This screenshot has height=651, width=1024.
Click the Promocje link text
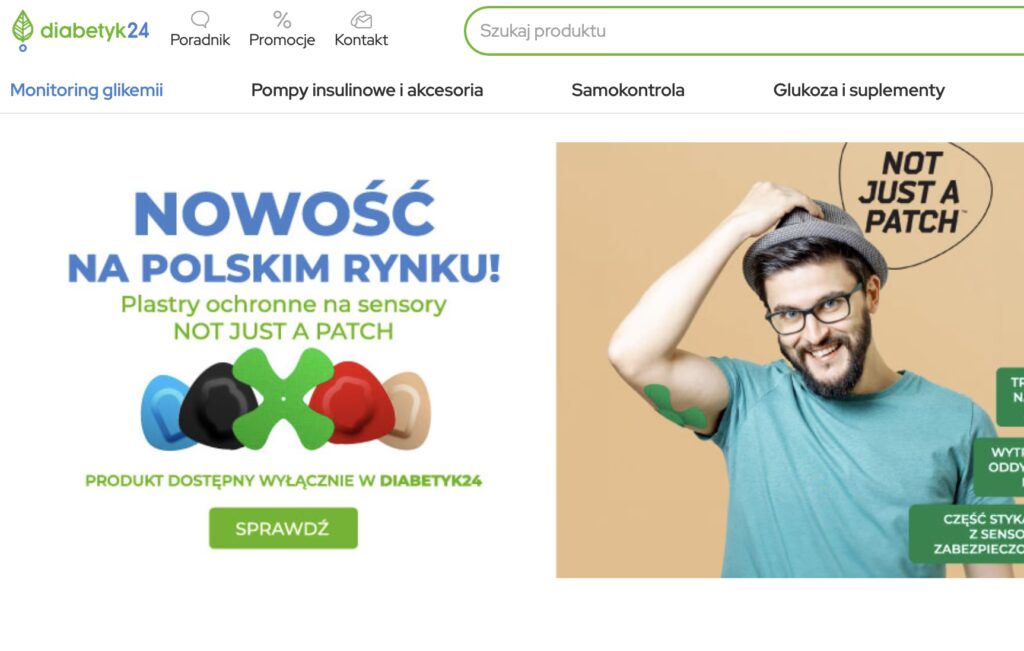(282, 40)
